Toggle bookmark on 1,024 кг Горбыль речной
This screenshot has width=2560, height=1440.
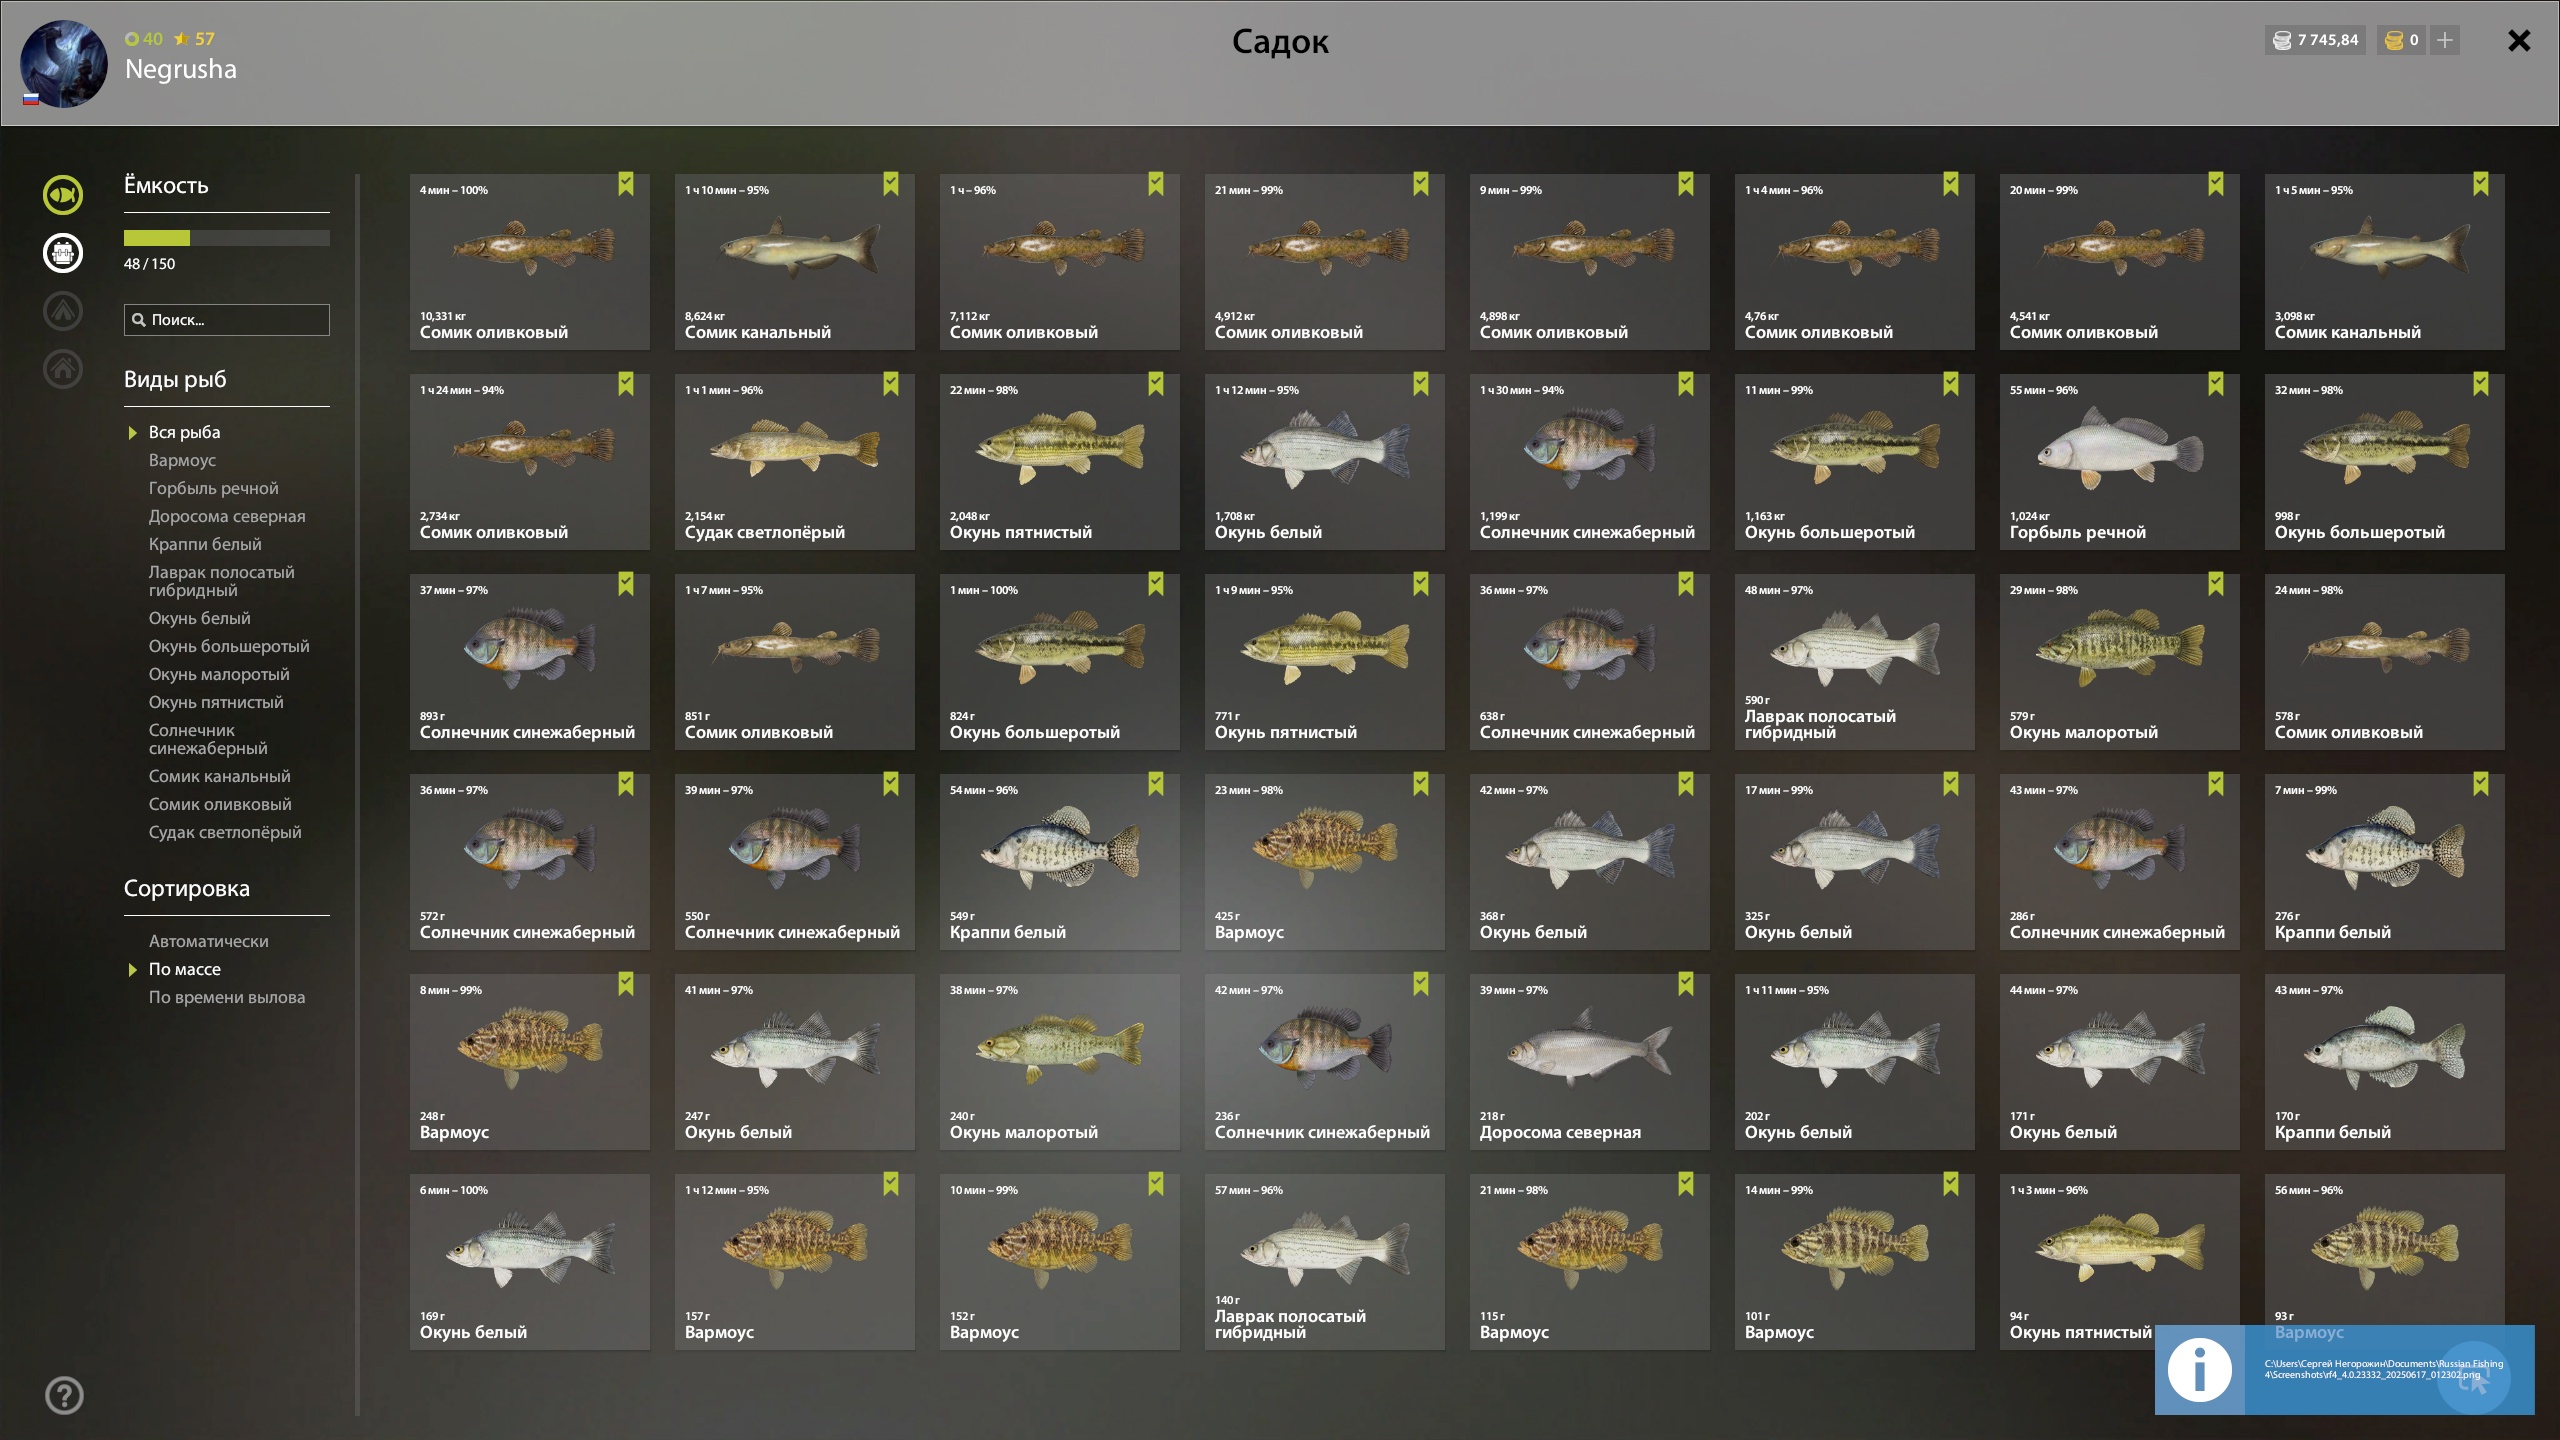coord(2216,384)
